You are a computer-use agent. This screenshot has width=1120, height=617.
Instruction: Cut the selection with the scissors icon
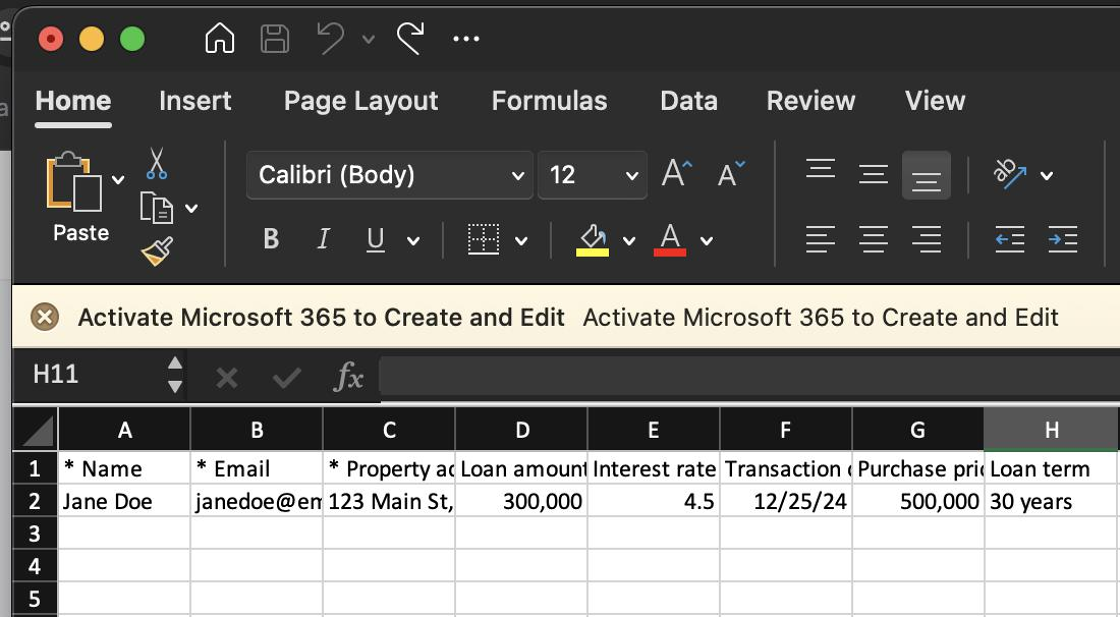[156, 163]
